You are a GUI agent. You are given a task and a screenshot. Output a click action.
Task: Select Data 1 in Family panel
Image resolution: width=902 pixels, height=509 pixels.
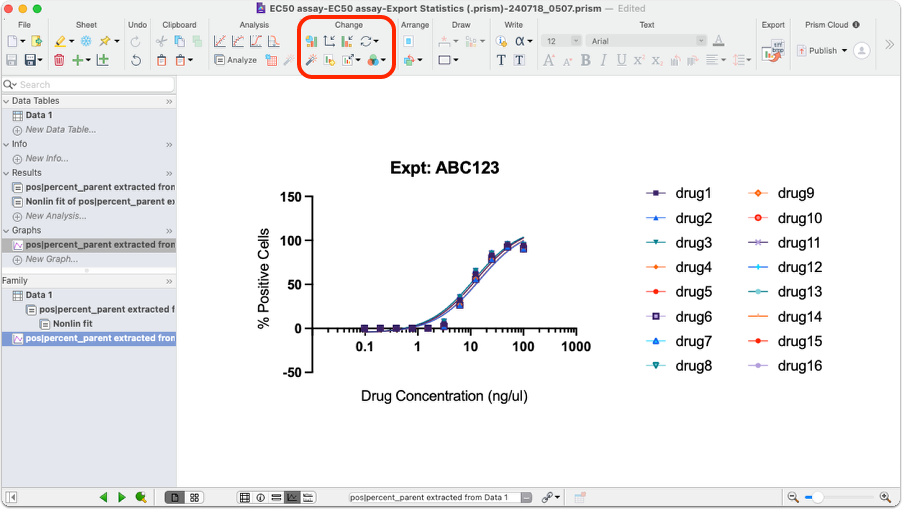pyautogui.click(x=39, y=295)
